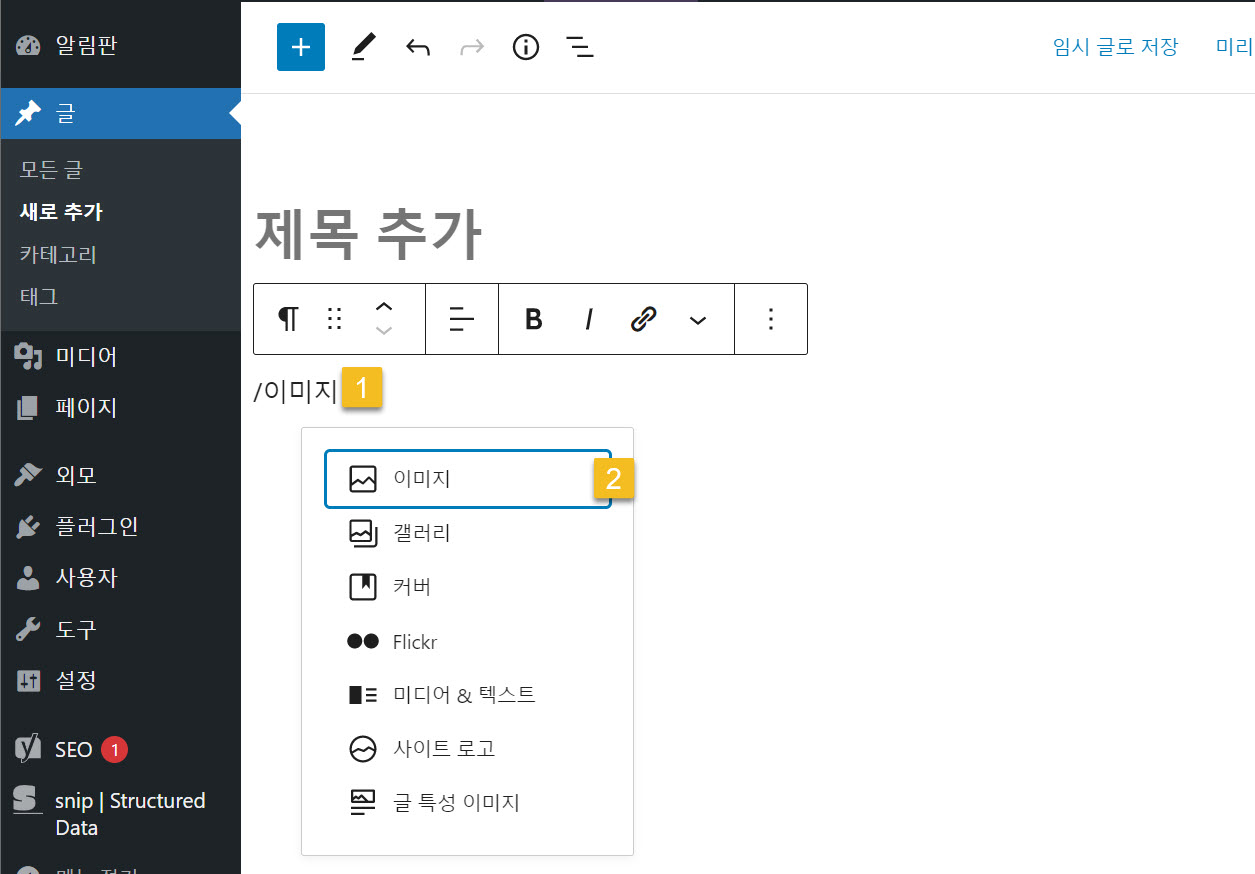
Task: Expand the more formatting options chevron
Action: point(697,318)
